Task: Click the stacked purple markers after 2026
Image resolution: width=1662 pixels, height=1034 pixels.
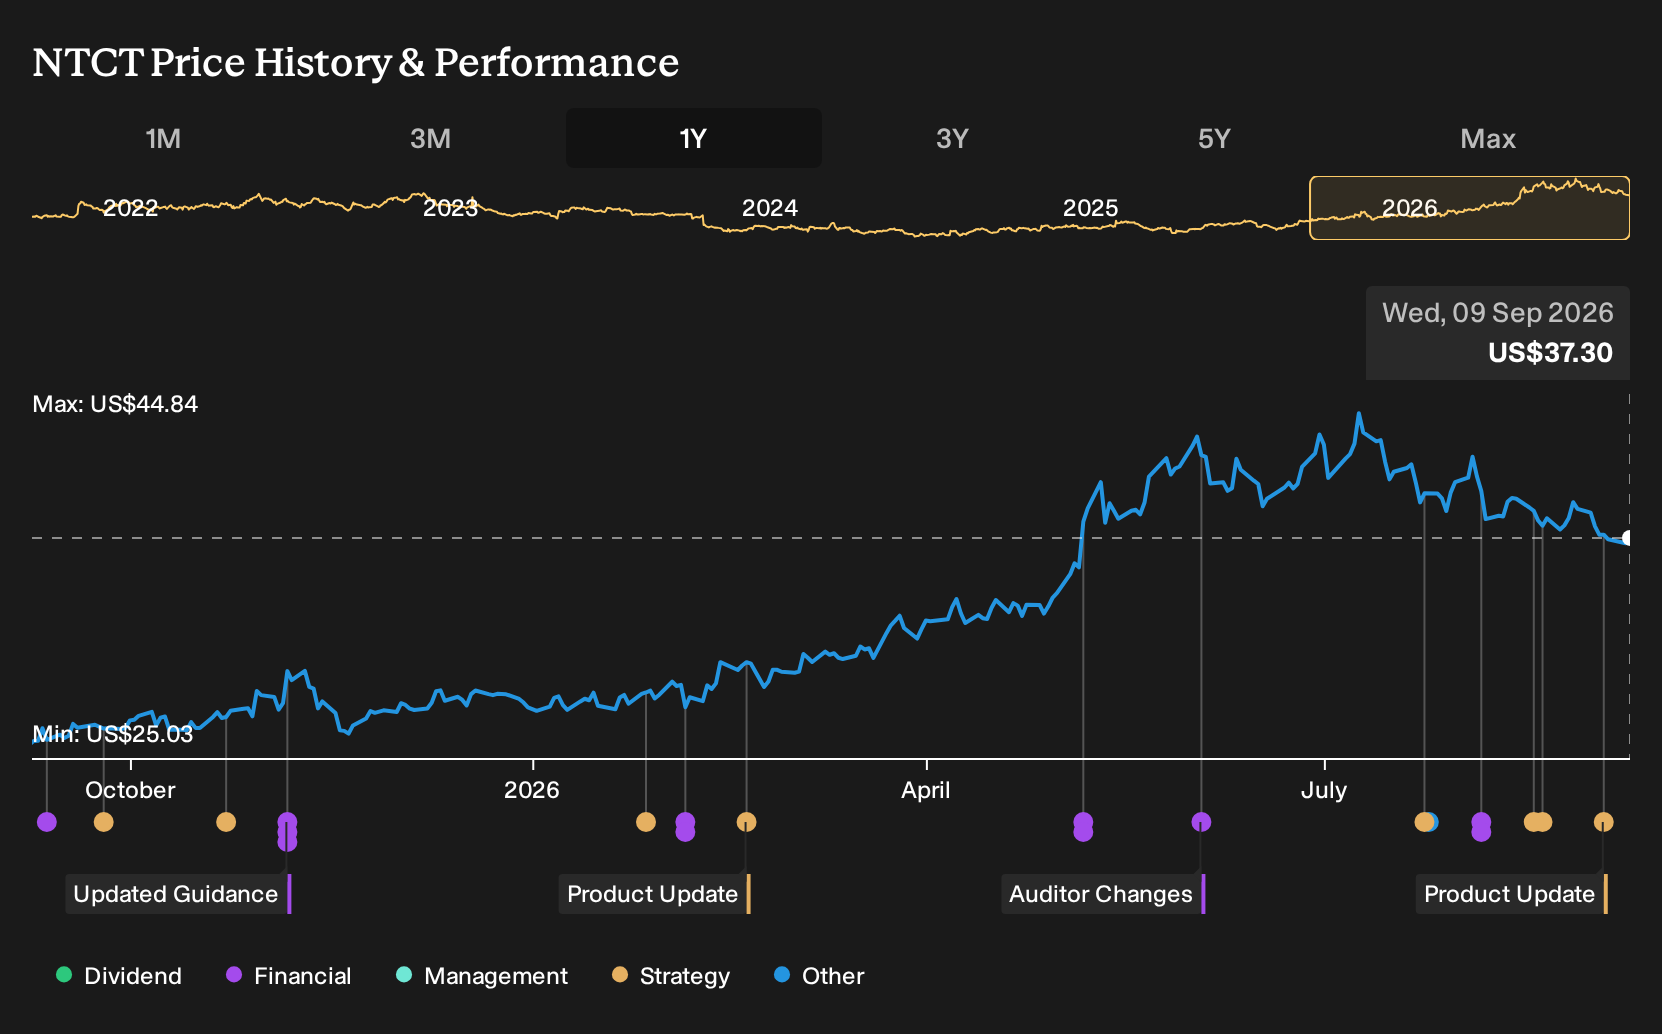Action: point(685,827)
